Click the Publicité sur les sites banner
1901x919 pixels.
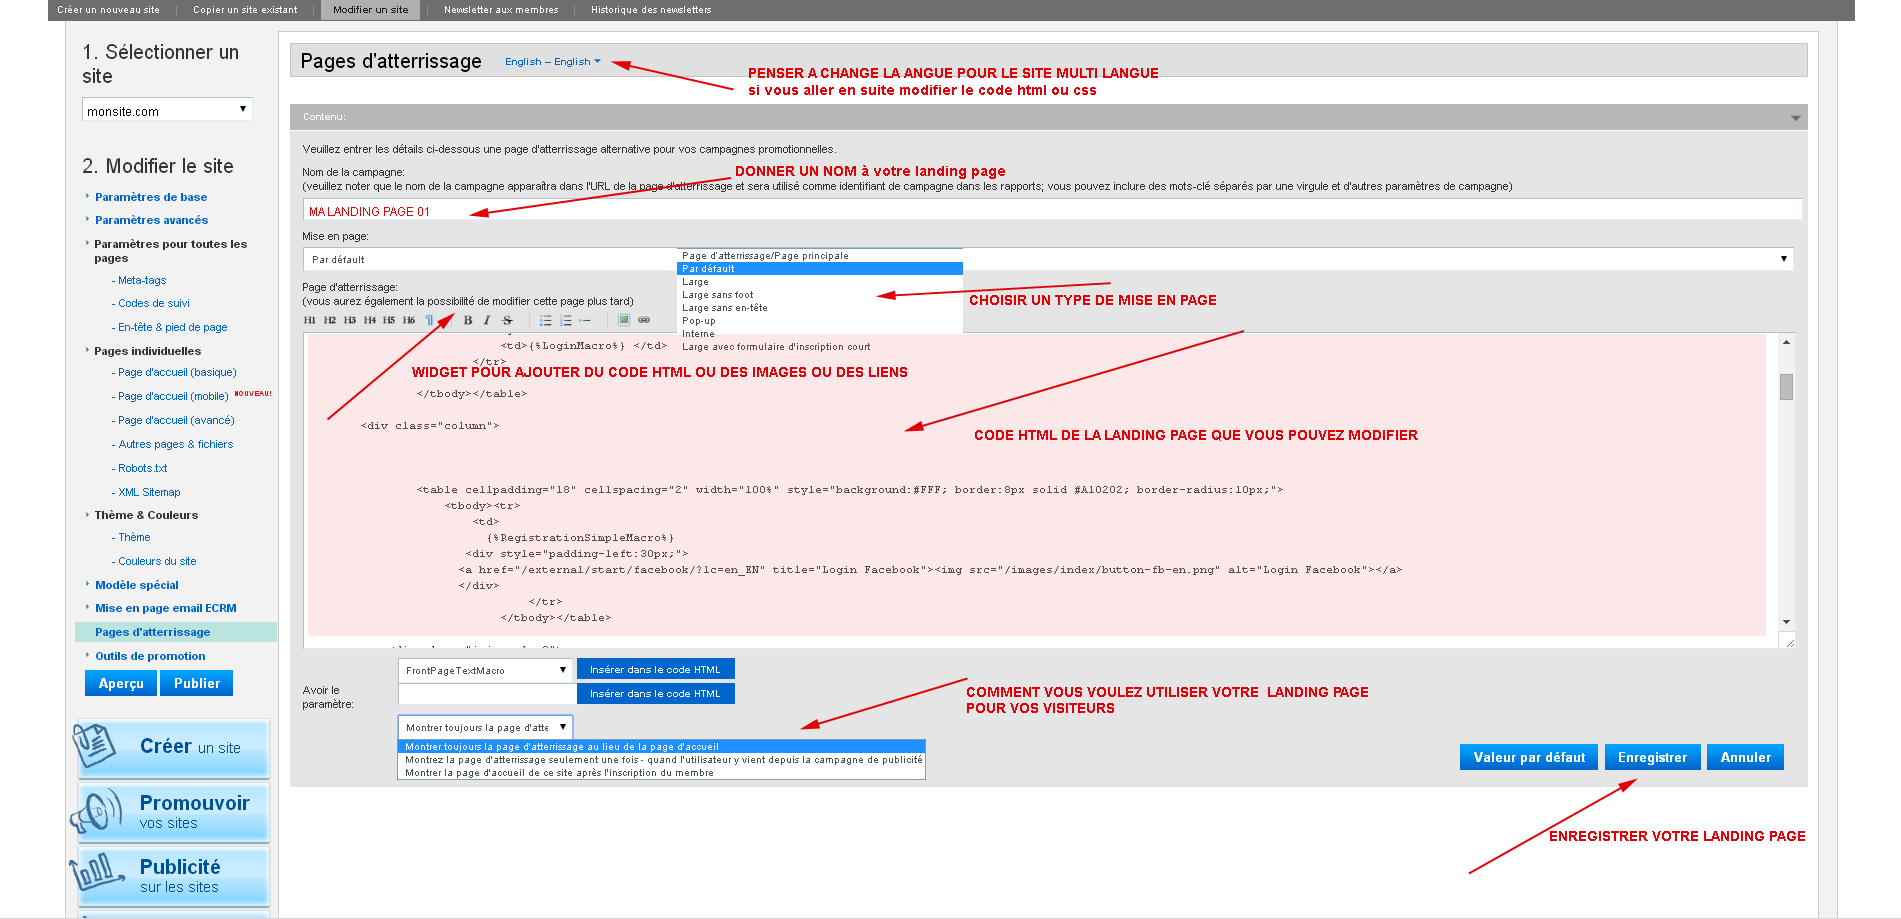[x=172, y=876]
